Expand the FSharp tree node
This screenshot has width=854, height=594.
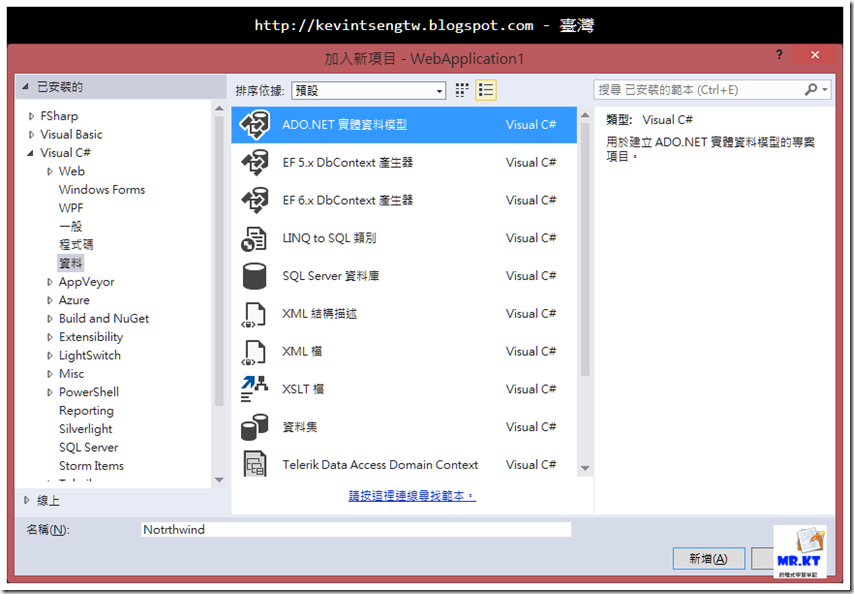tap(31, 116)
